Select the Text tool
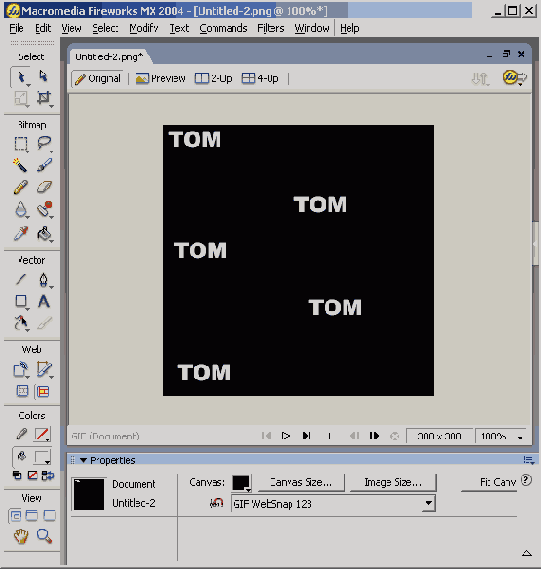Image resolution: width=541 pixels, height=569 pixels. [44, 301]
